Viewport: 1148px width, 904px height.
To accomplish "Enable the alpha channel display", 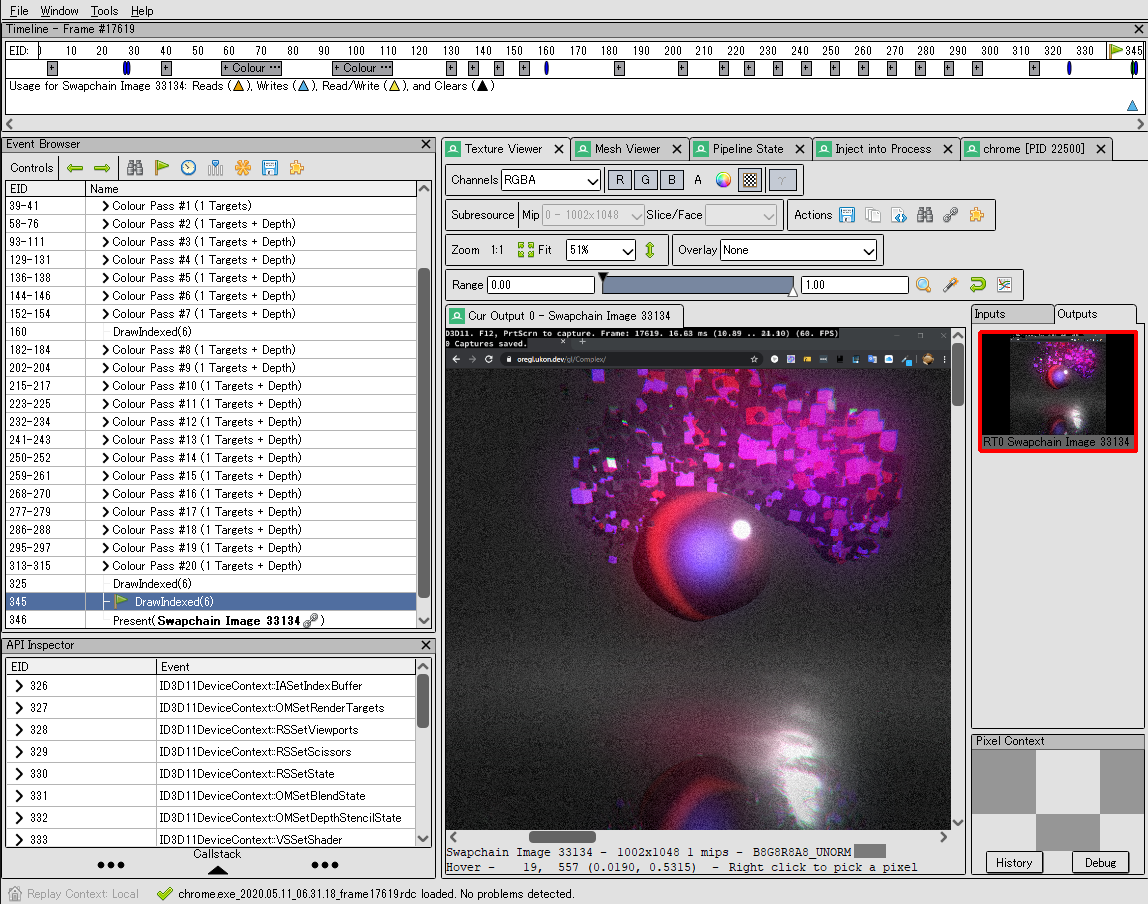I will [x=696, y=179].
